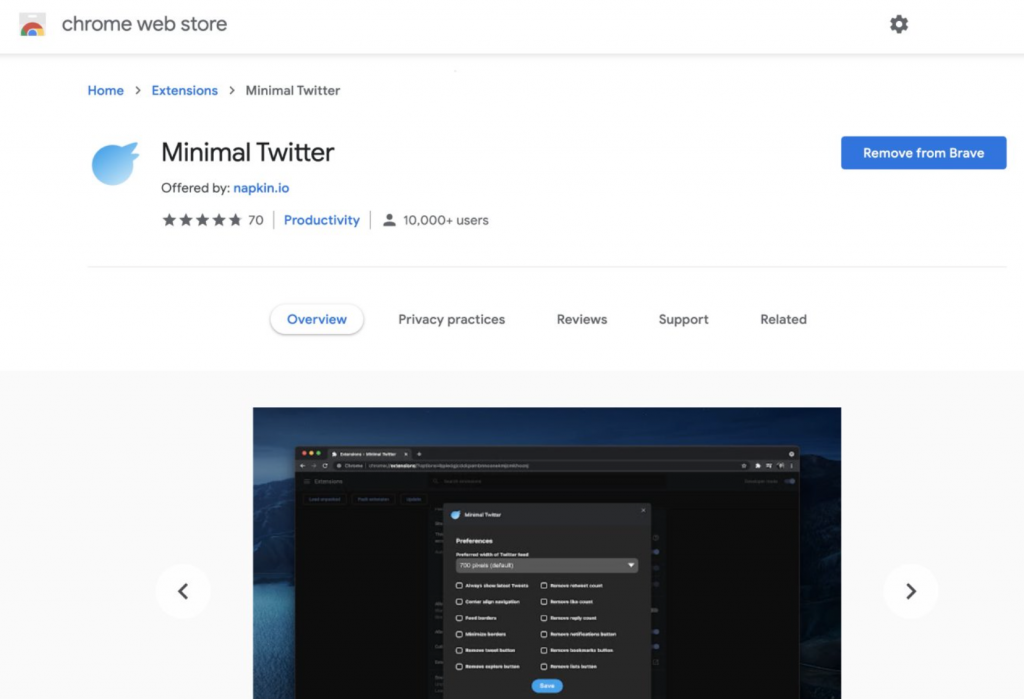Toggle Developer mode switch in the preview
1024x699 pixels.
(x=790, y=481)
